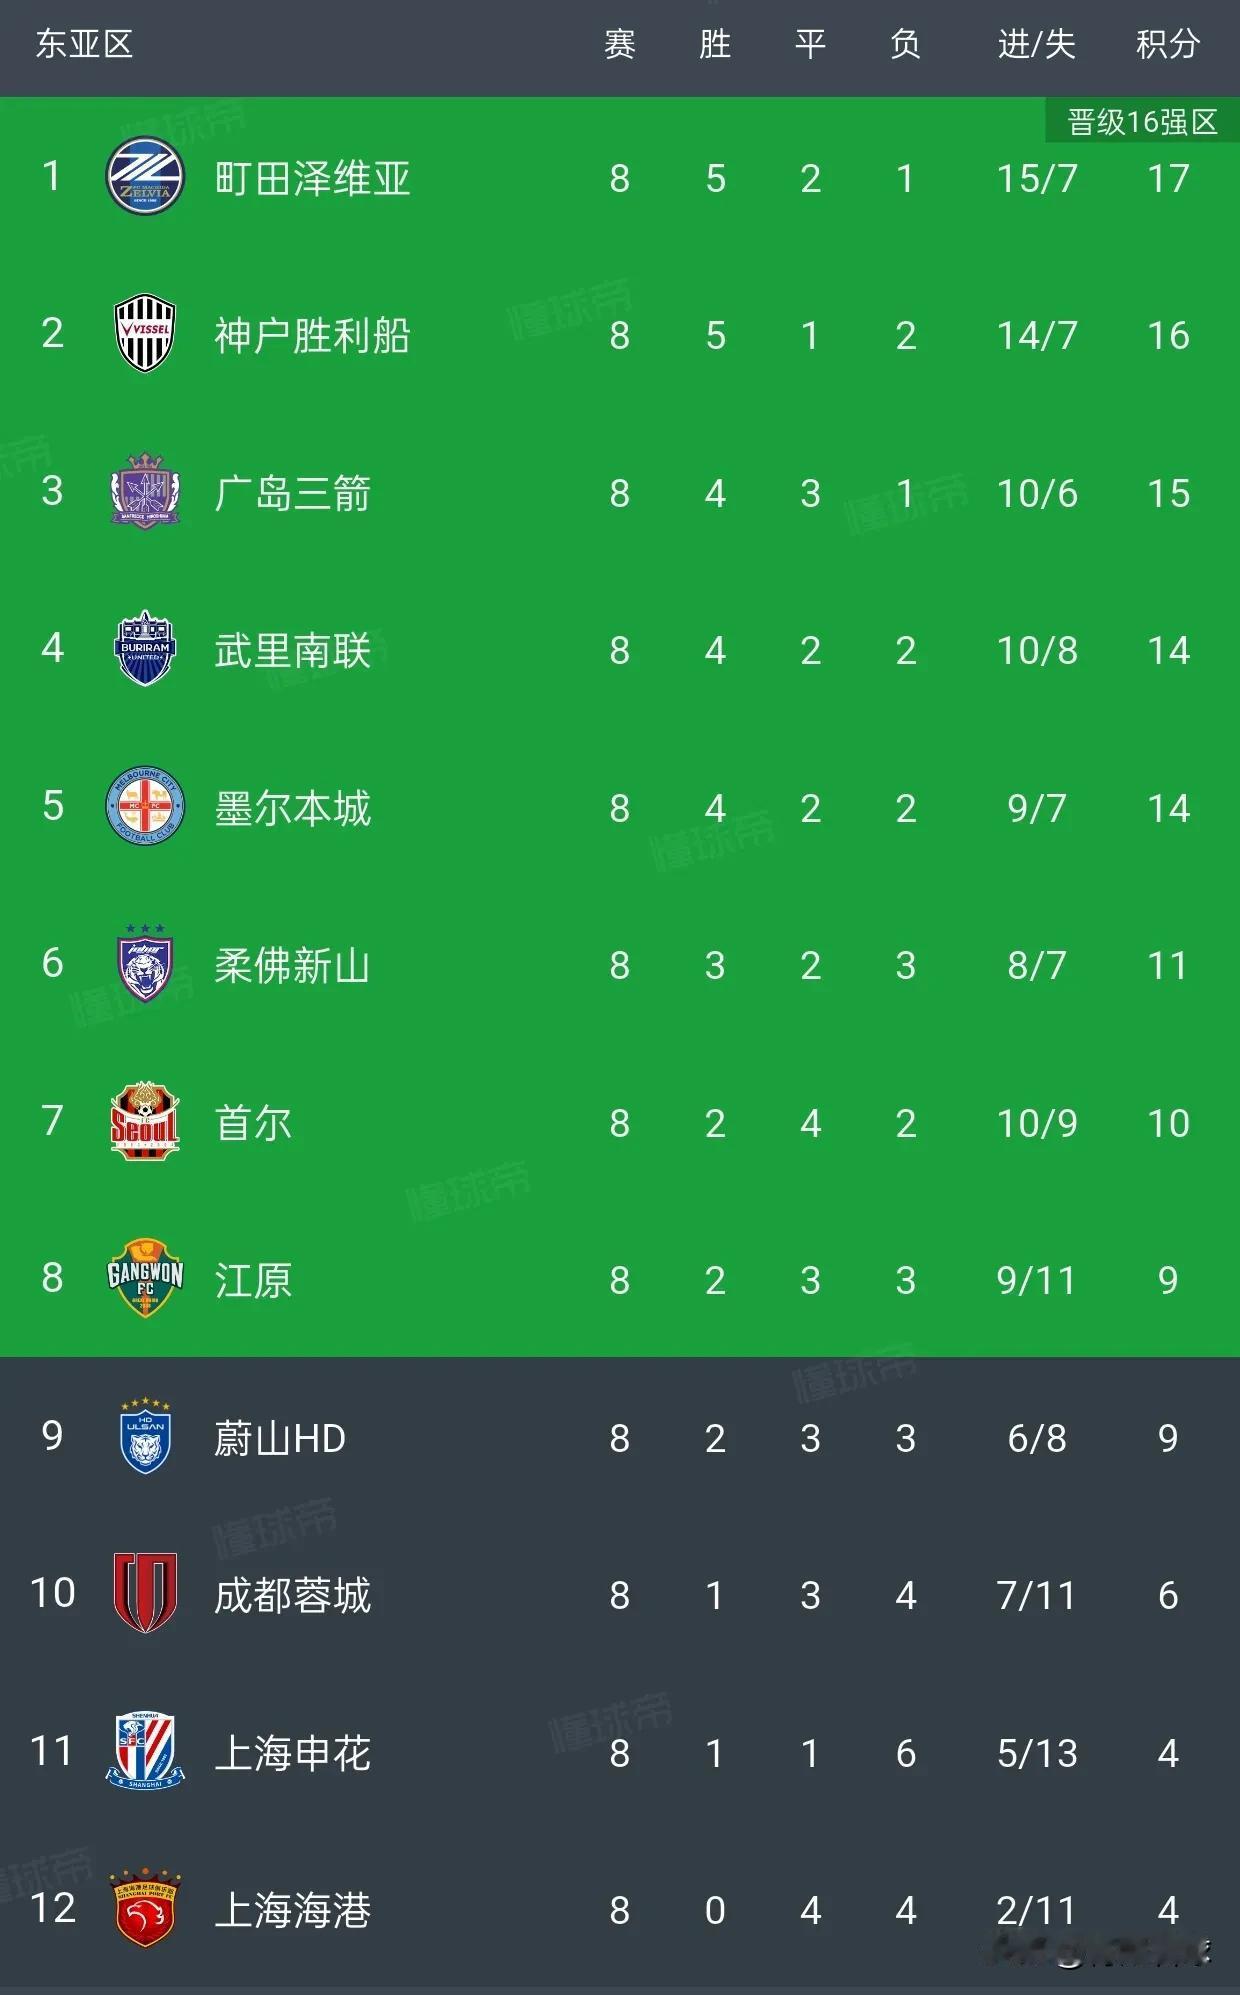The height and width of the screenshot is (1995, 1240).
Task: Tap the Johor tiger shield logo
Action: click(x=145, y=964)
